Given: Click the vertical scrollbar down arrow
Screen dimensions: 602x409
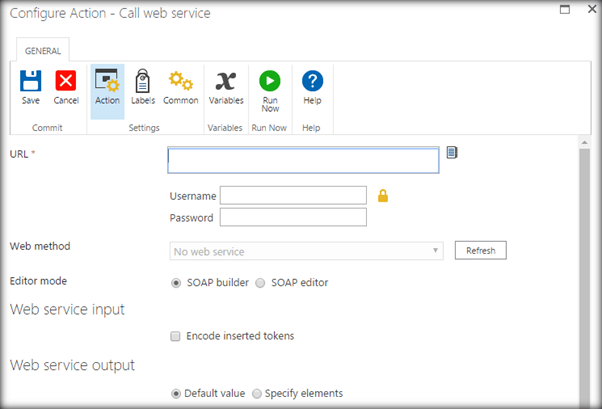Looking at the screenshot, I should 584,402.
